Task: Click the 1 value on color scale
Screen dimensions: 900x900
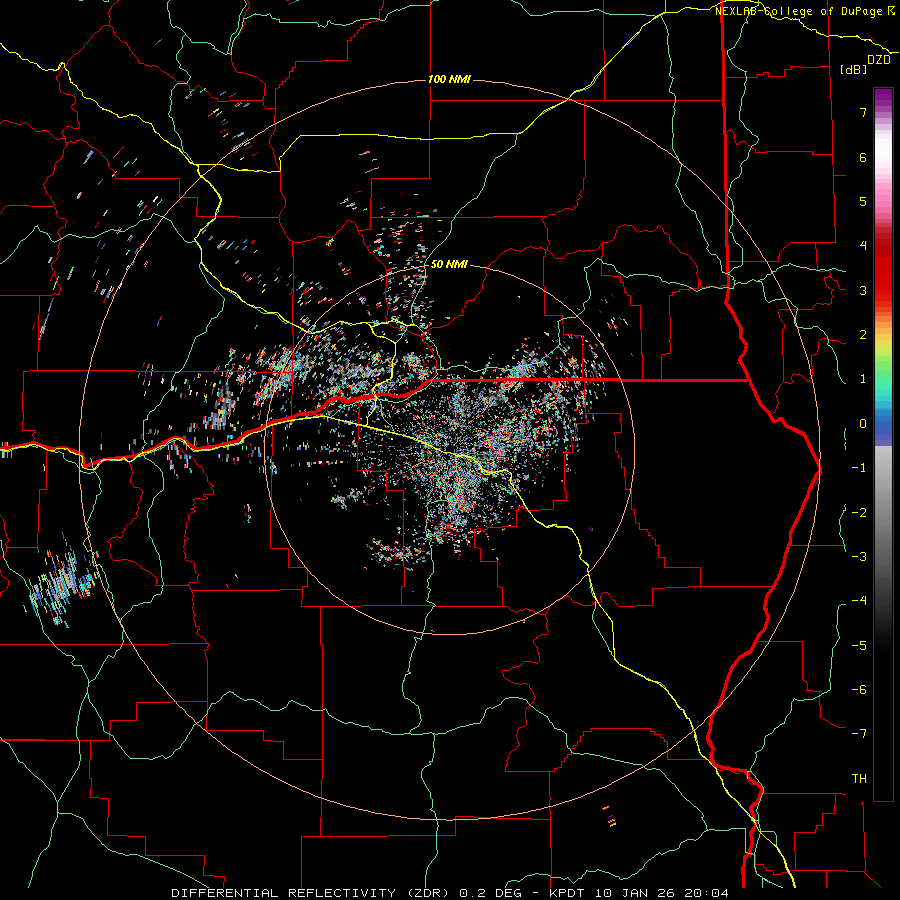Action: click(x=863, y=379)
